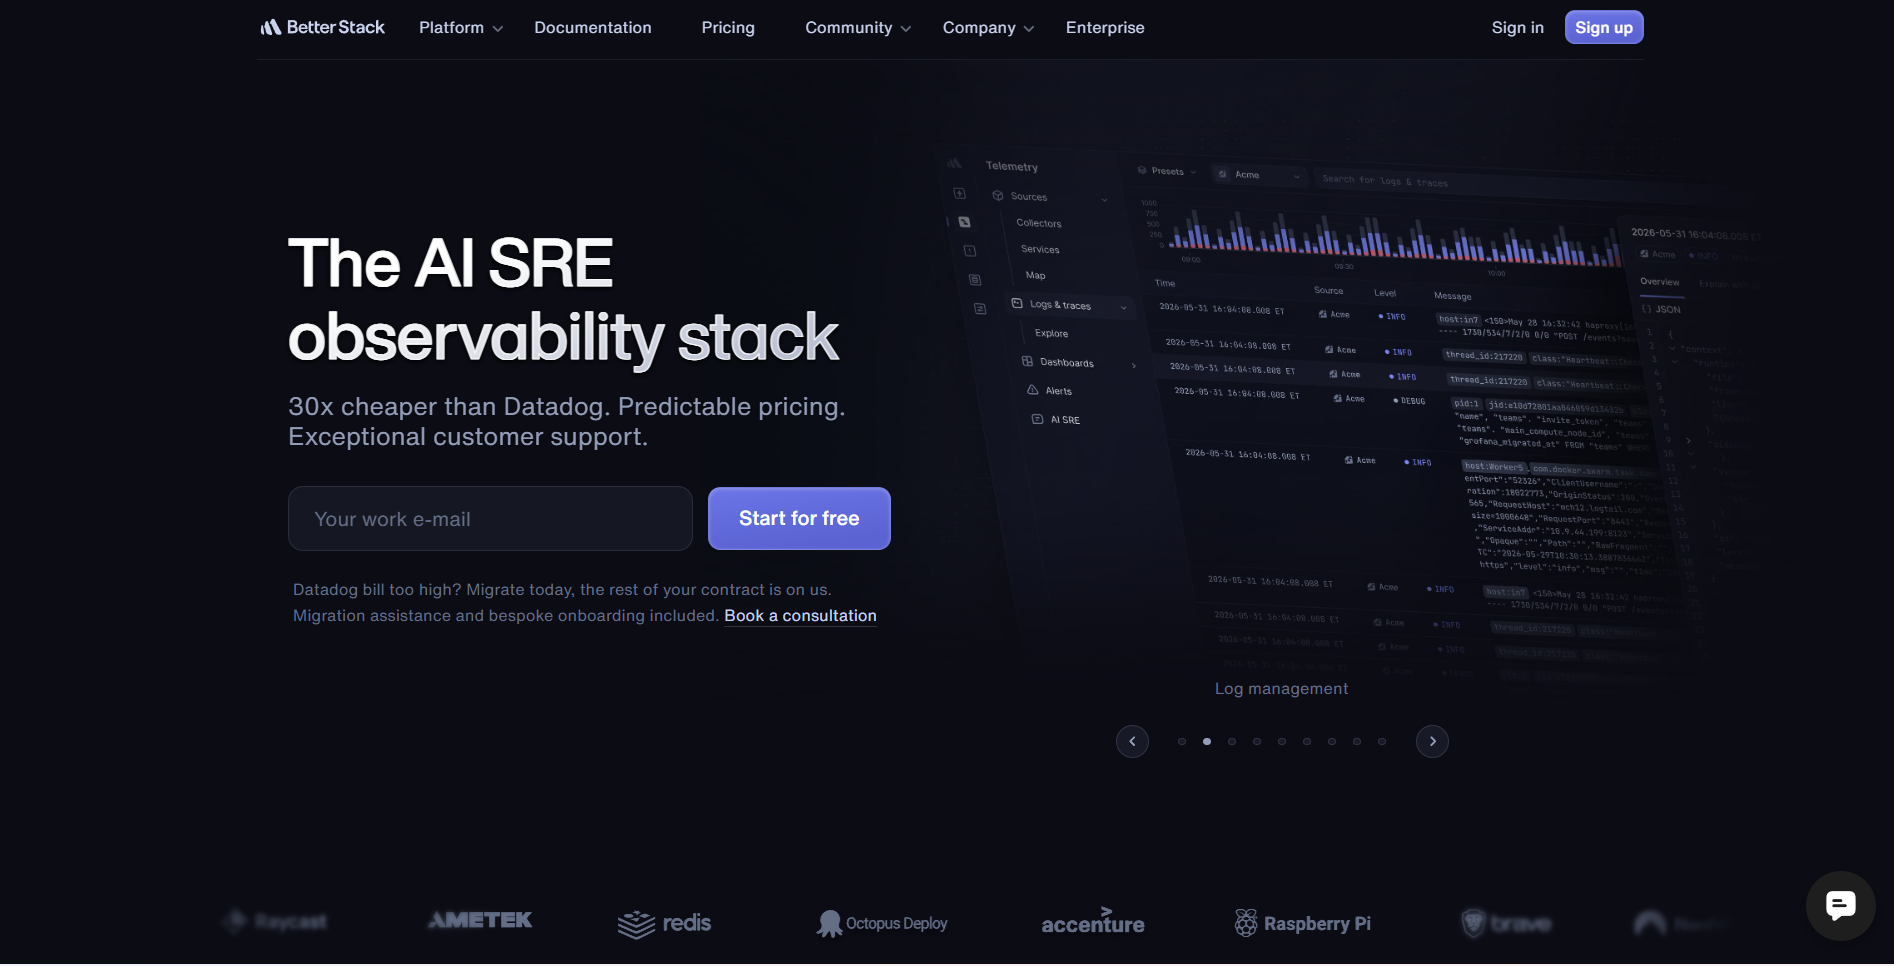Click the Log management caption

pos(1281,689)
